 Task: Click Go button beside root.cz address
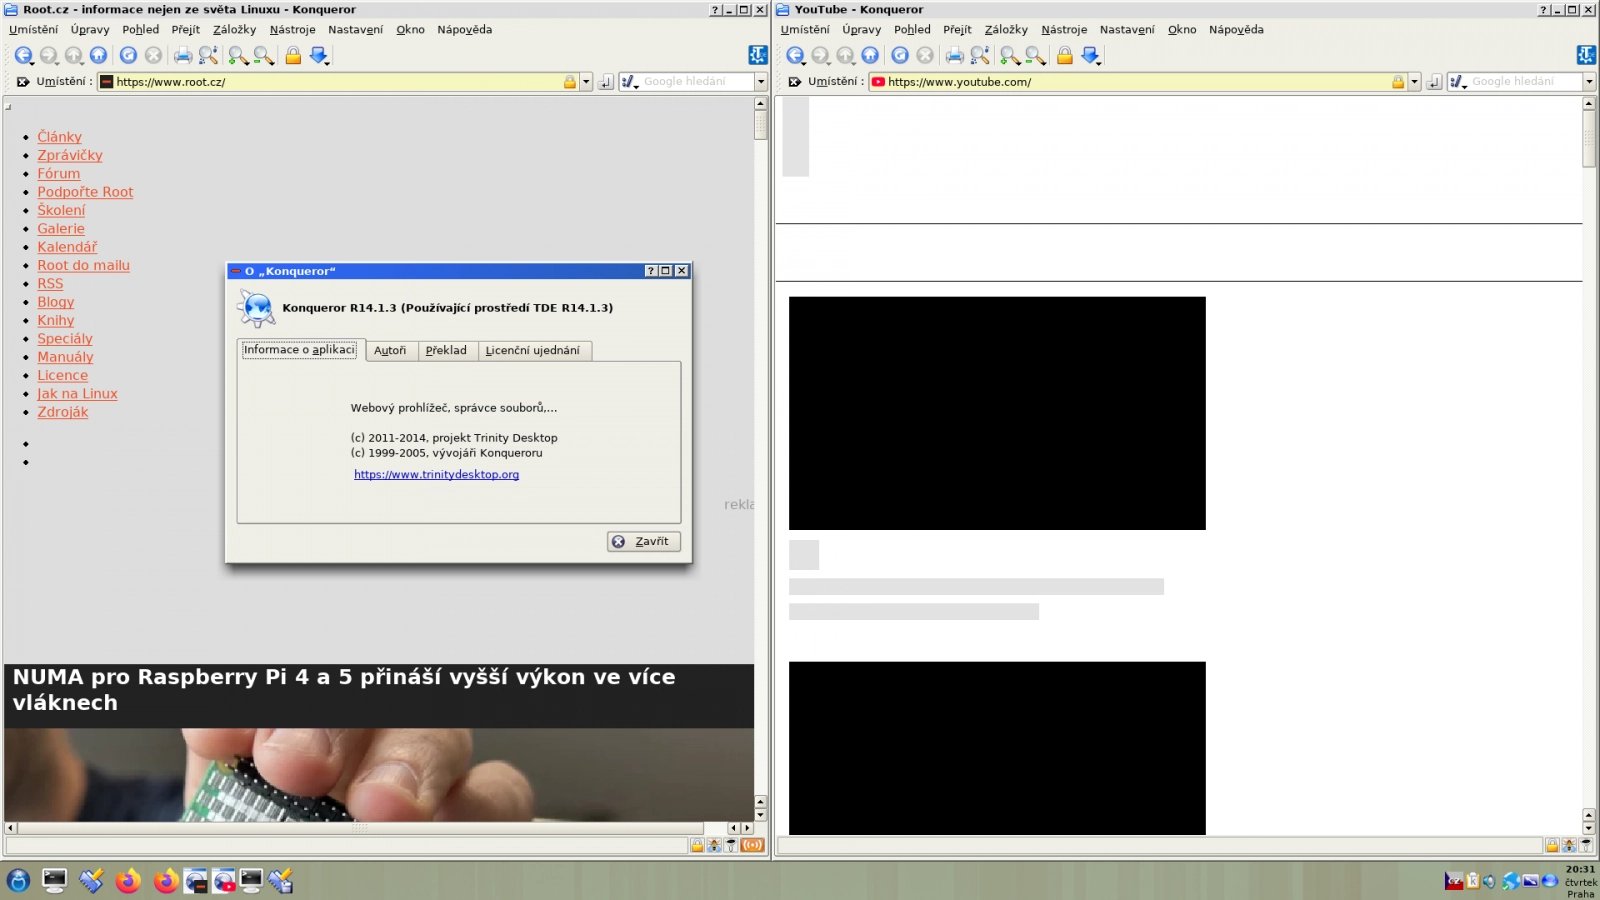tap(606, 82)
